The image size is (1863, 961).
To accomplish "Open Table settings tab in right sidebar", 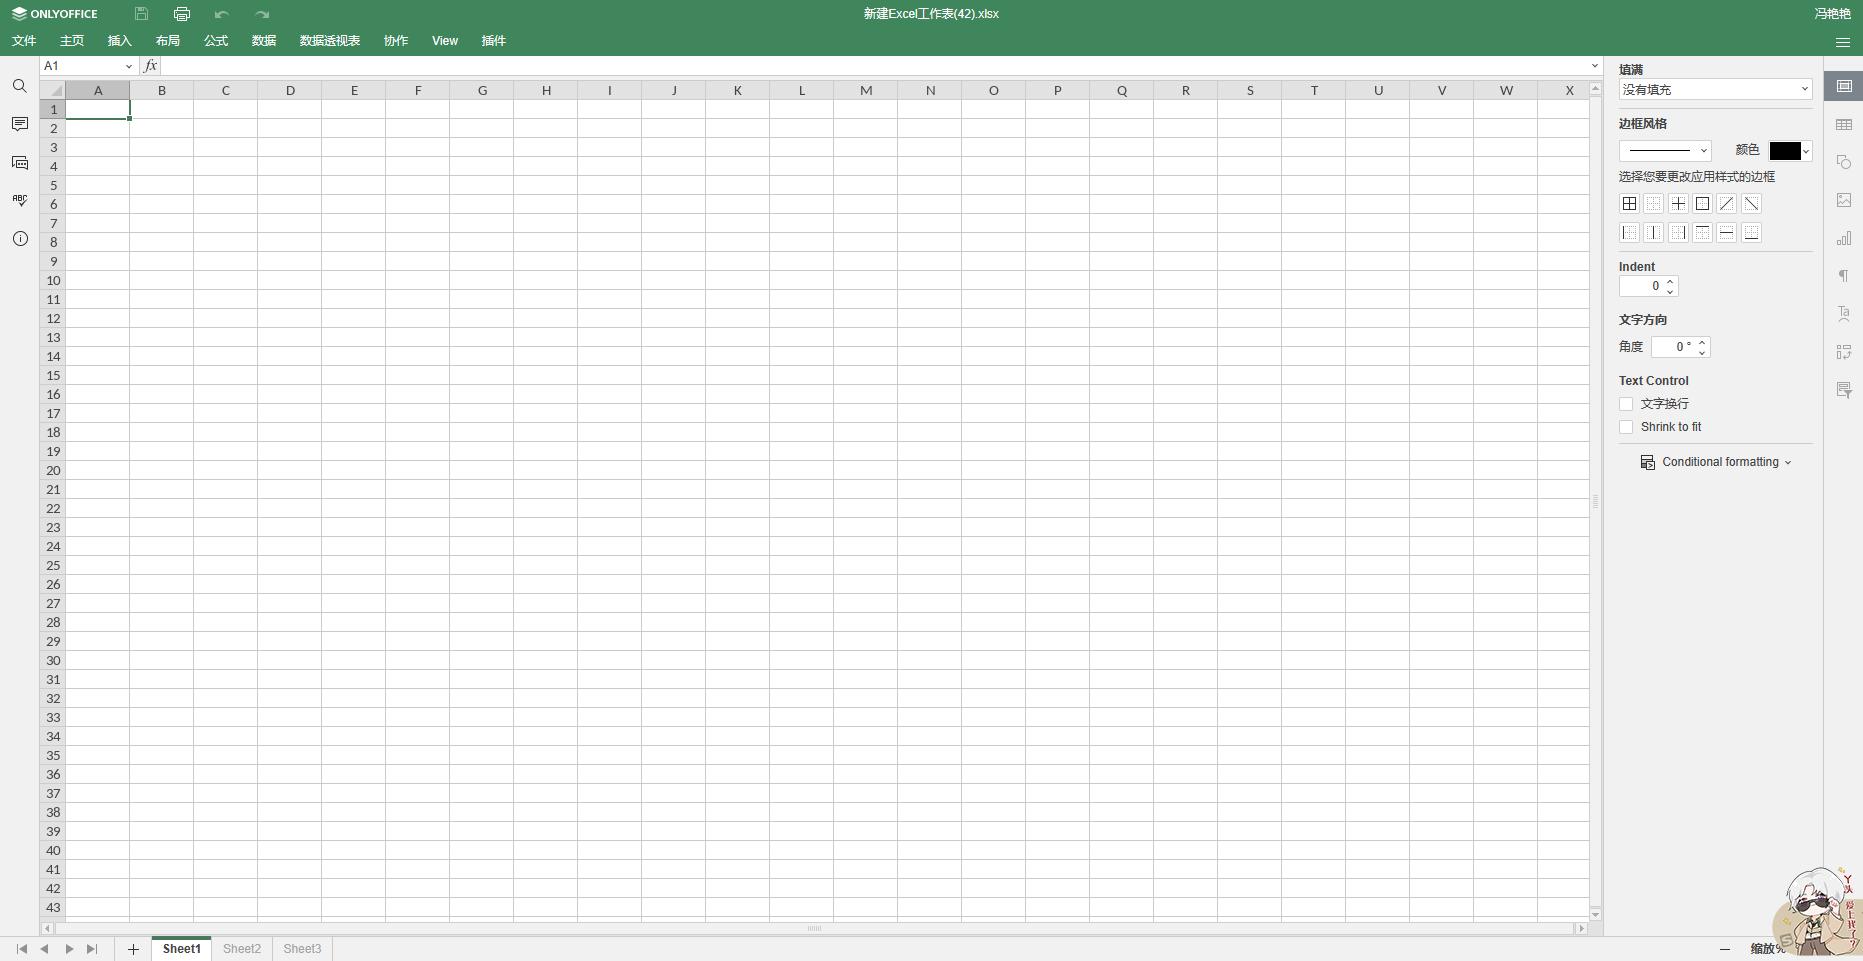I will pos(1844,124).
